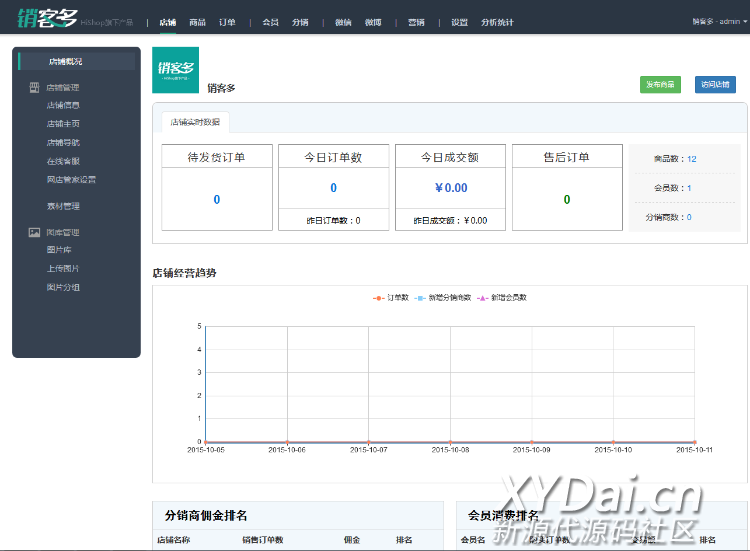The width and height of the screenshot is (750, 551).
Task: Open the 设置 top navigation menu
Action: coord(459,22)
